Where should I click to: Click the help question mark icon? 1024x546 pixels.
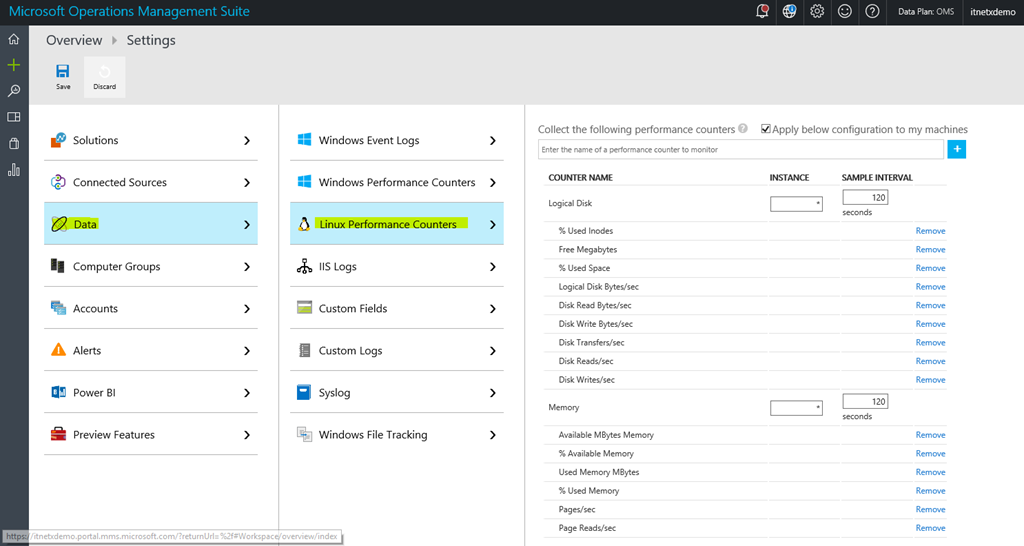click(872, 12)
